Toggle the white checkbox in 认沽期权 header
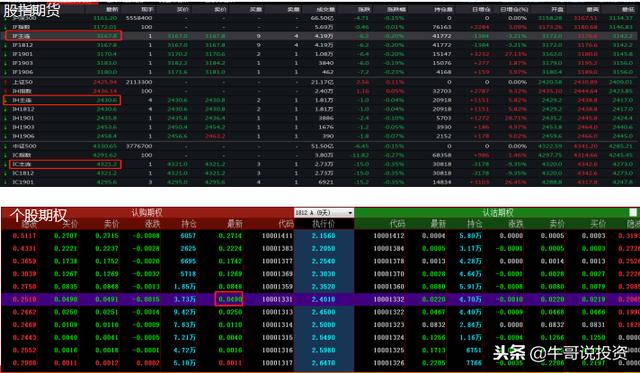Viewport: 640px width, 373px height. pos(633,212)
